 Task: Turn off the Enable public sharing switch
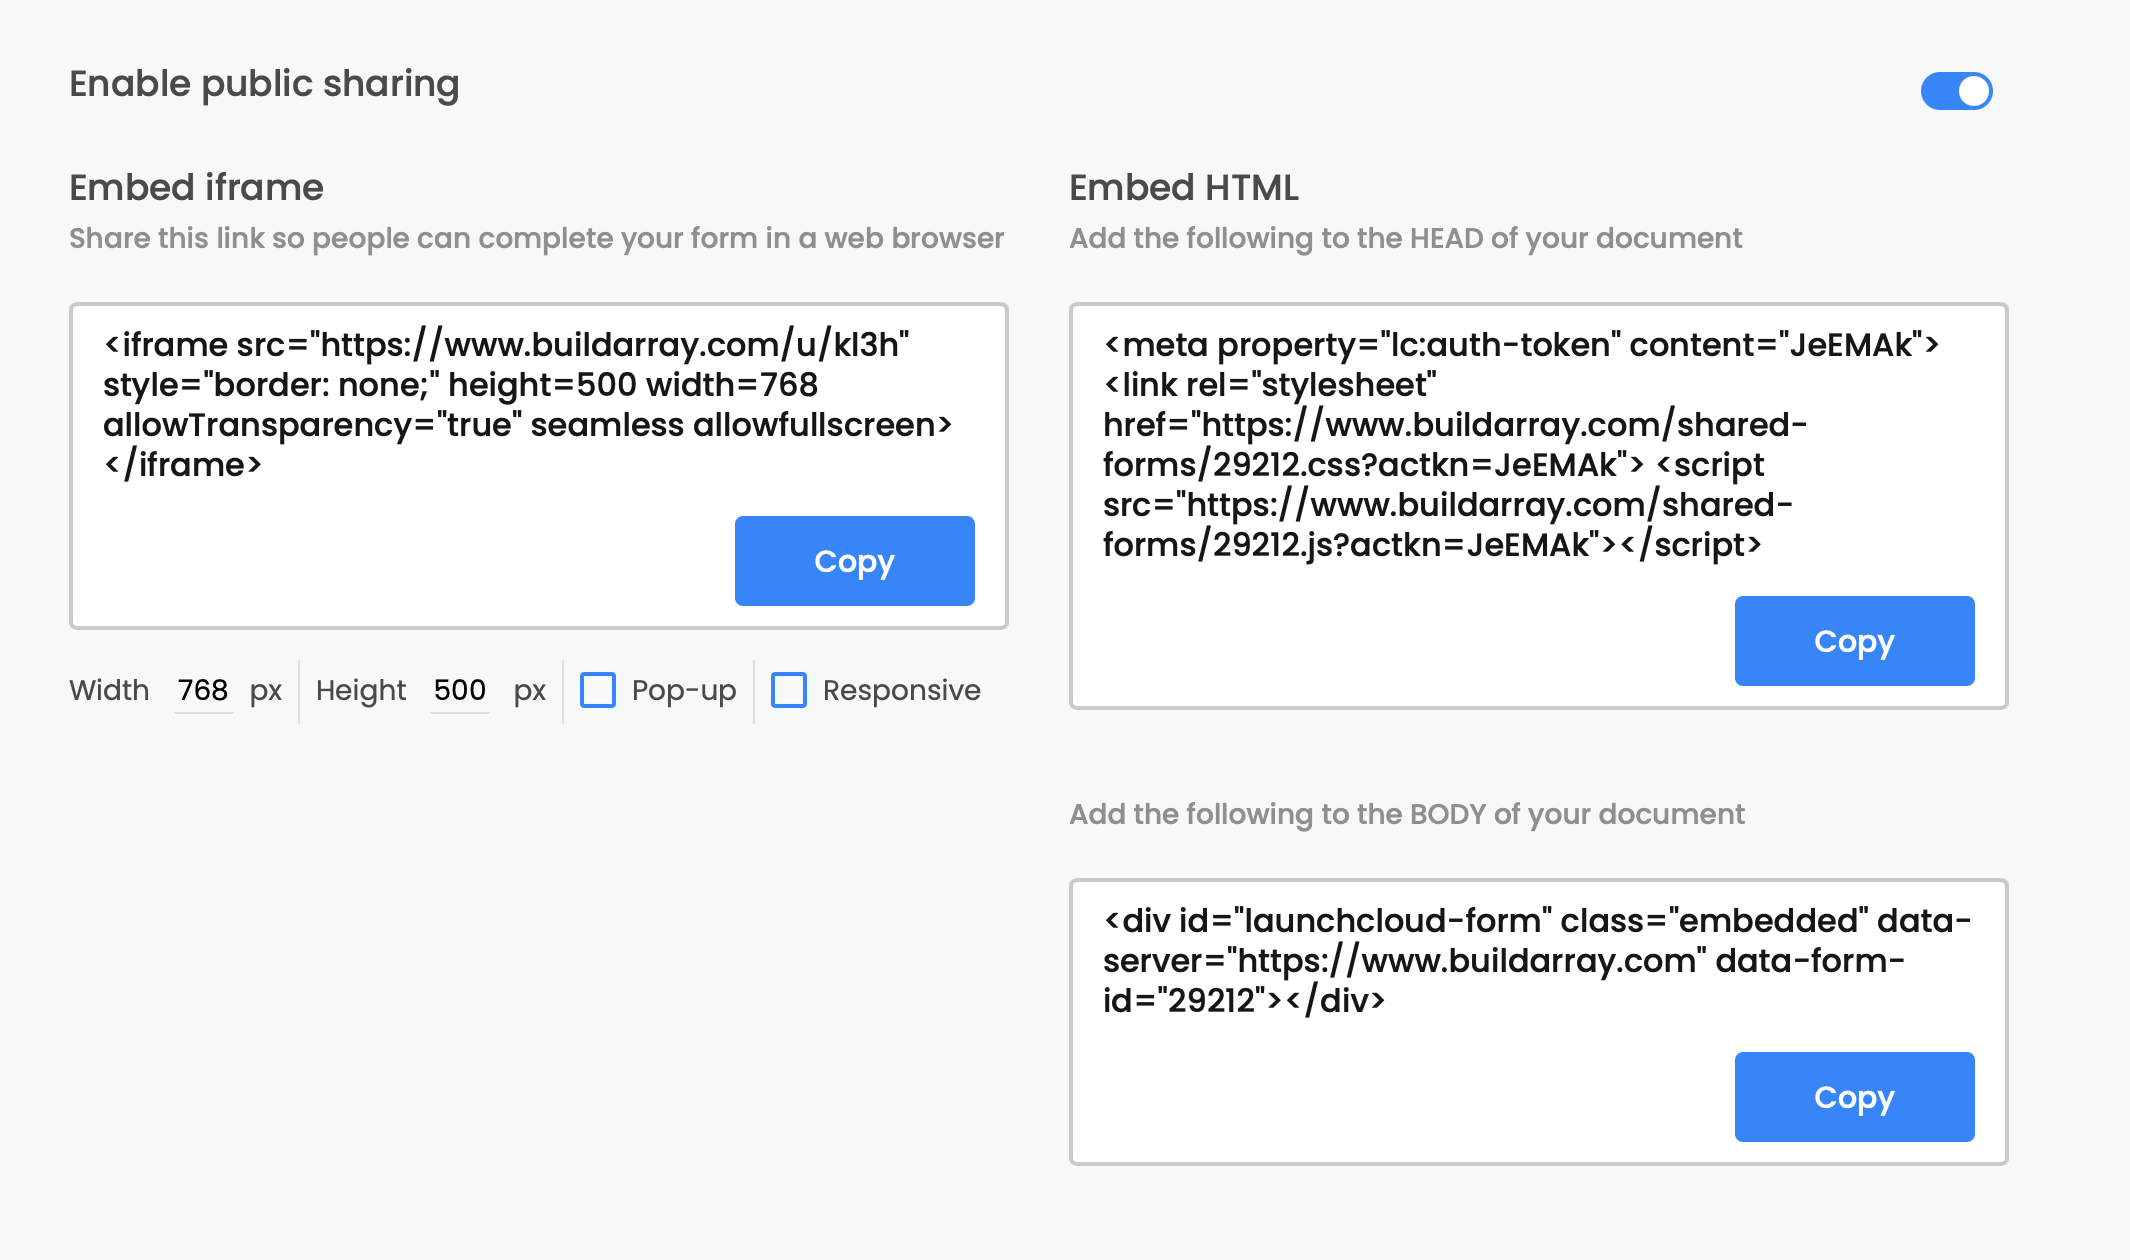[1956, 91]
